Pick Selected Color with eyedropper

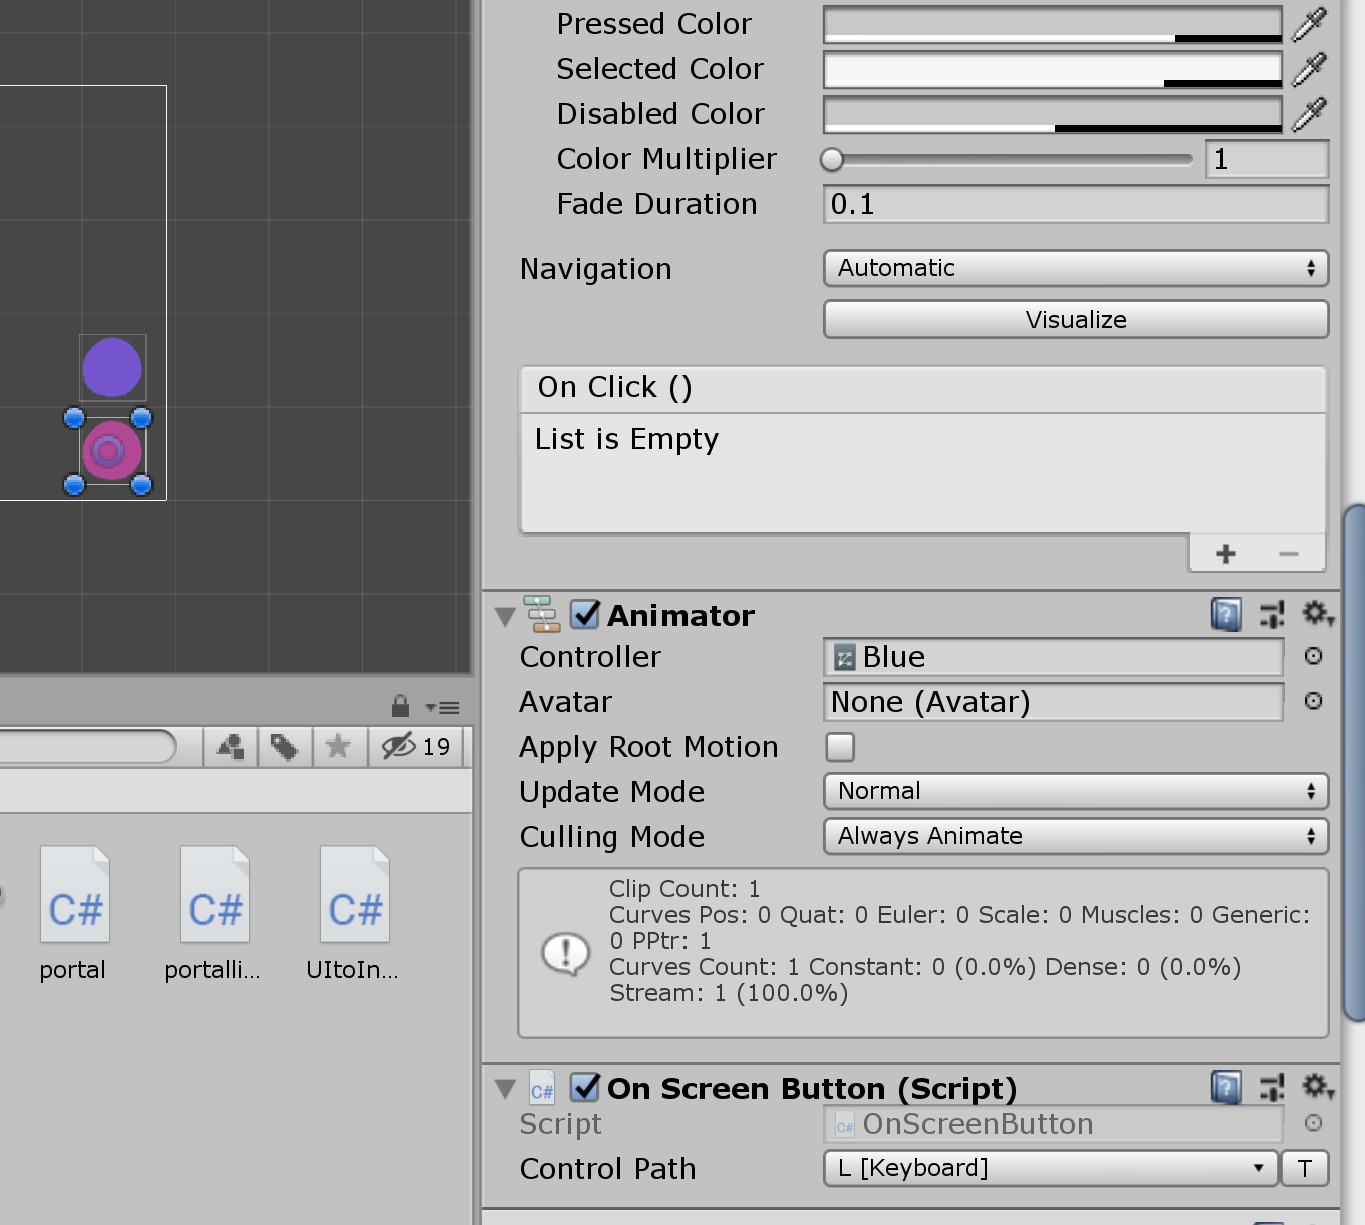coord(1309,69)
